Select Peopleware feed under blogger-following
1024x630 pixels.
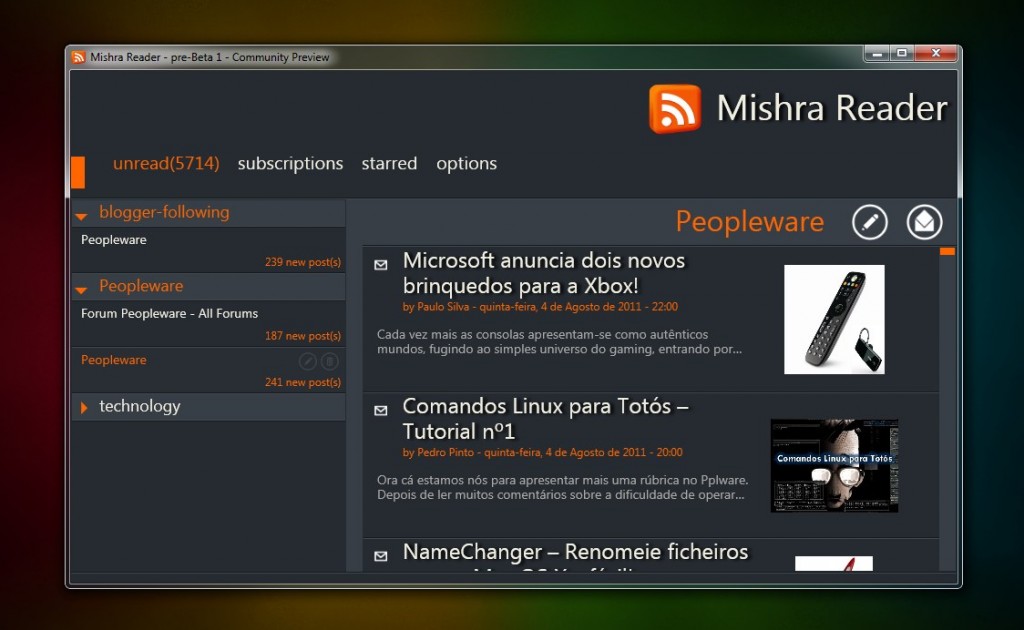coord(208,249)
